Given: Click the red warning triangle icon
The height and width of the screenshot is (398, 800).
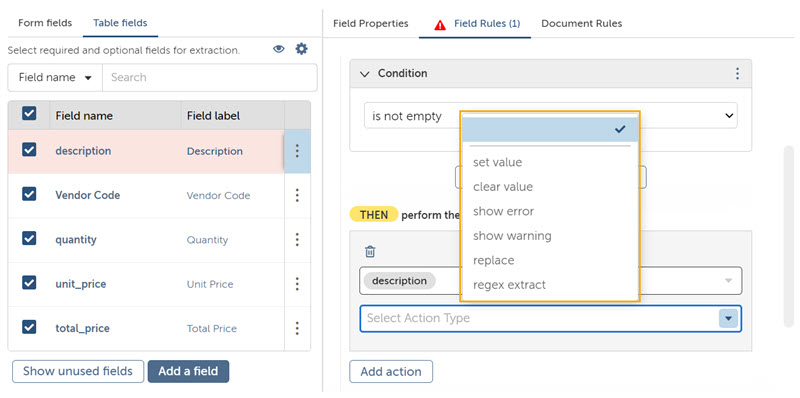Looking at the screenshot, I should (440, 24).
